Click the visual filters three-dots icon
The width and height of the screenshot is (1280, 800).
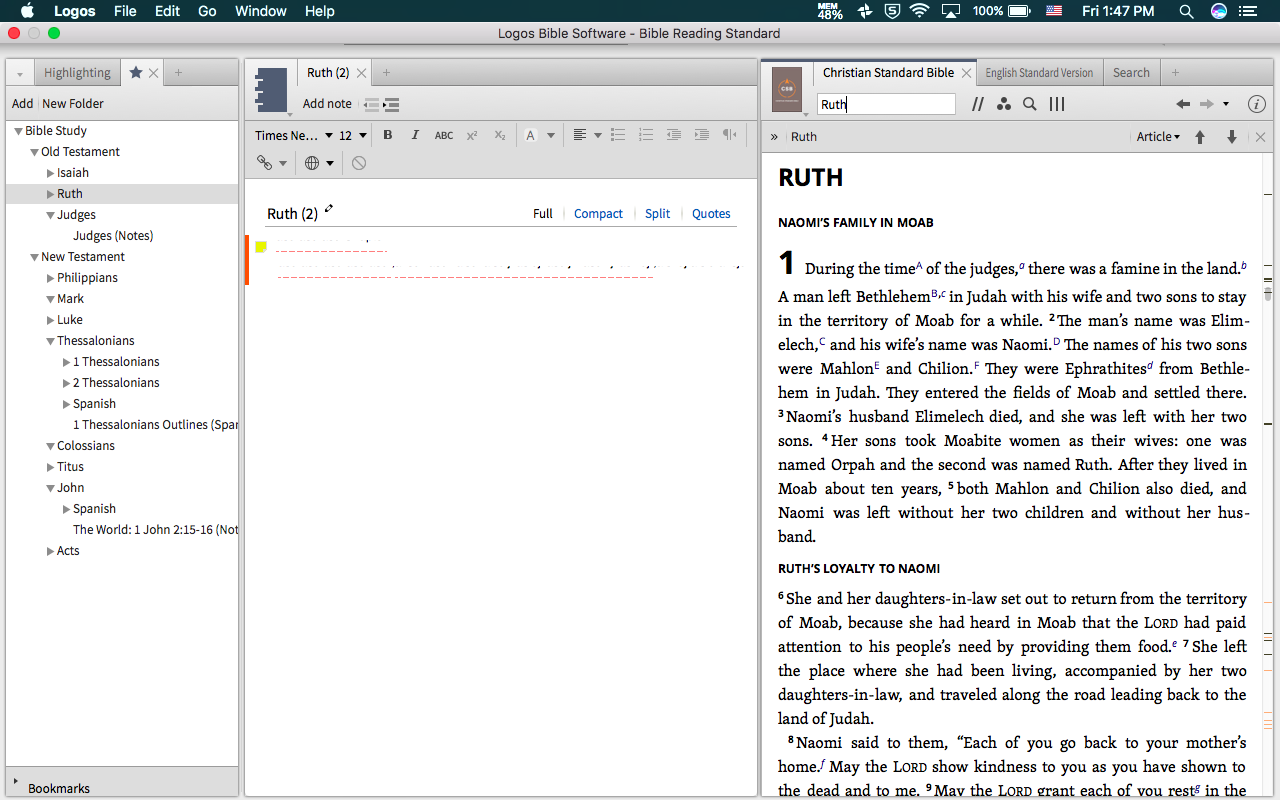click(x=1004, y=104)
